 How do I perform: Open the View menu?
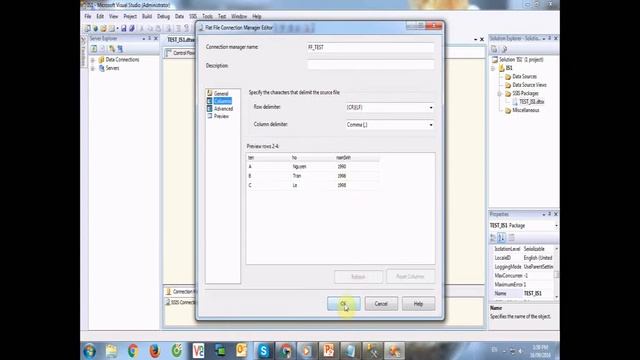(113, 16)
